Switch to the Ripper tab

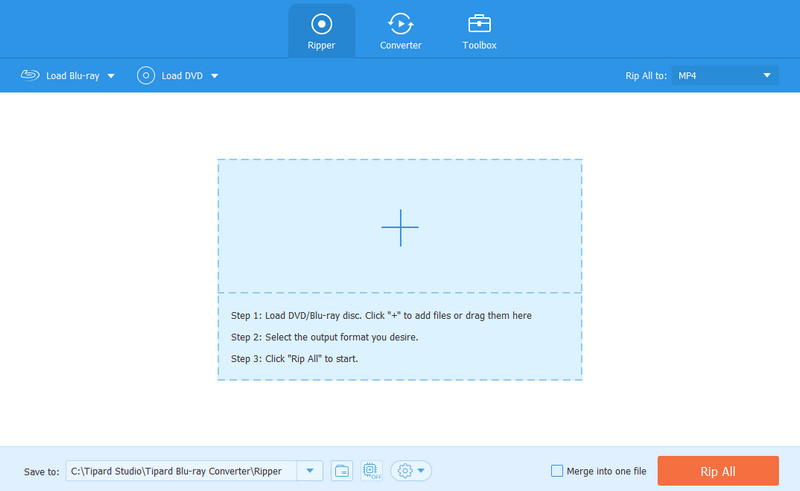[x=321, y=32]
